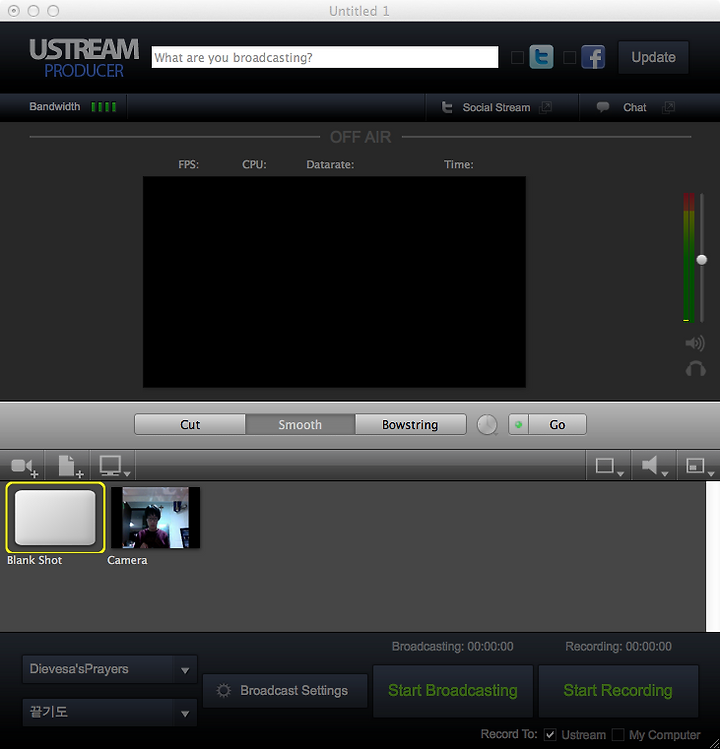
Task: Uncheck Record To Ustream checkbox
Action: [x=550, y=735]
